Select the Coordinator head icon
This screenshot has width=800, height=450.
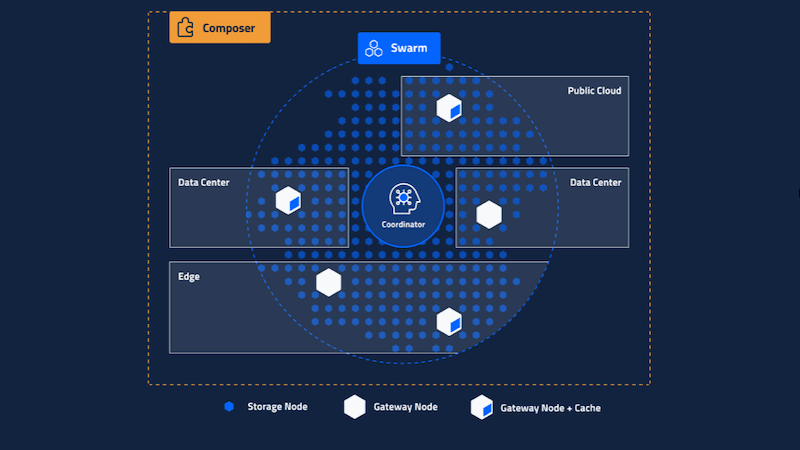click(x=403, y=197)
